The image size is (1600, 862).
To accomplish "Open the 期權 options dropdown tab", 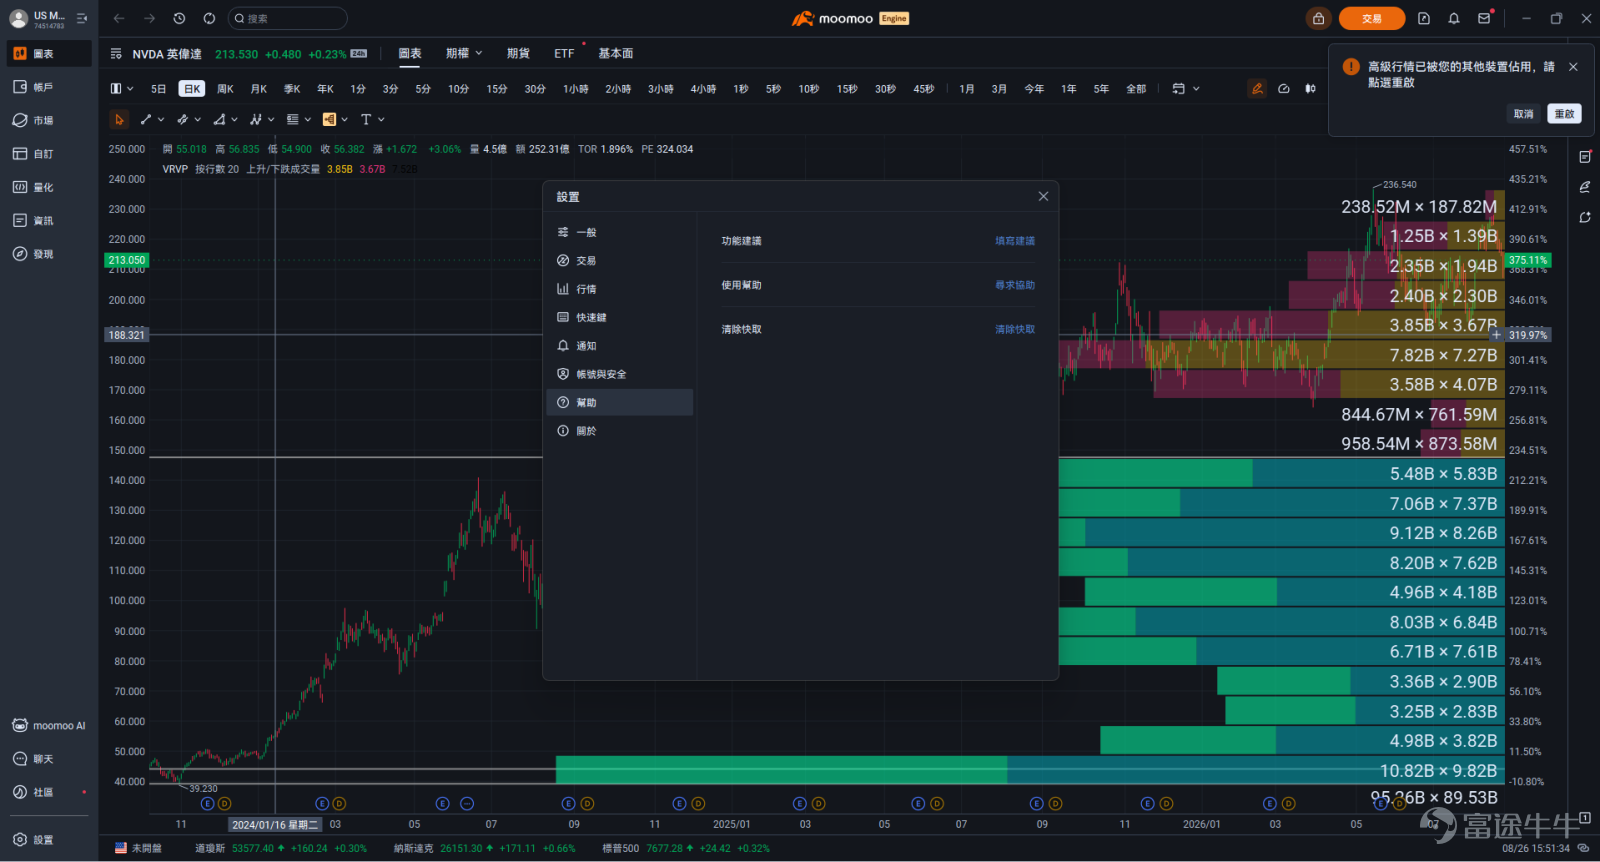I will tap(464, 53).
